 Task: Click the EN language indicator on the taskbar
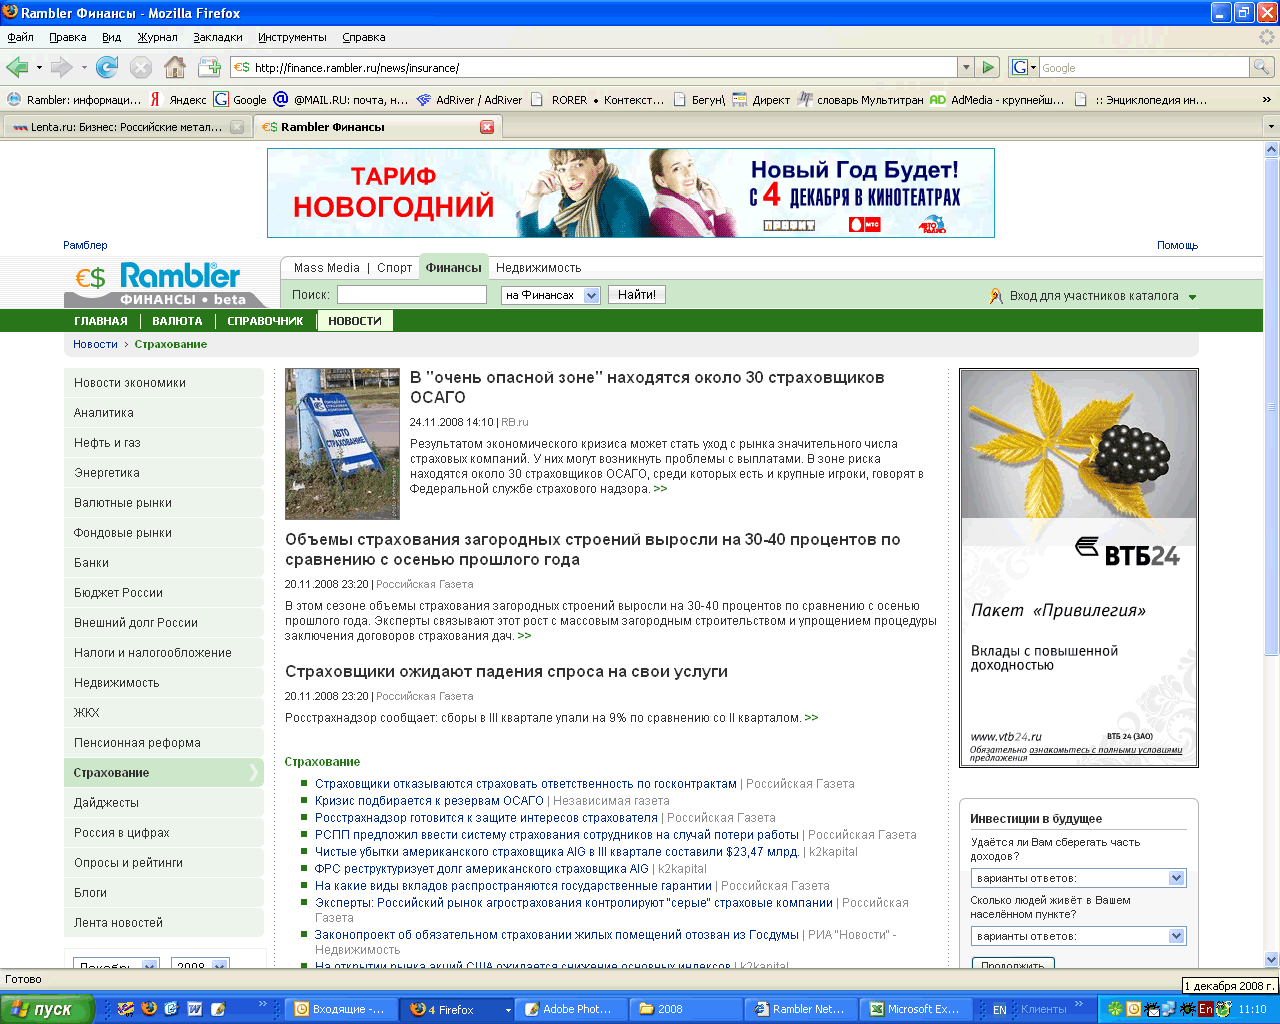pos(1000,1010)
